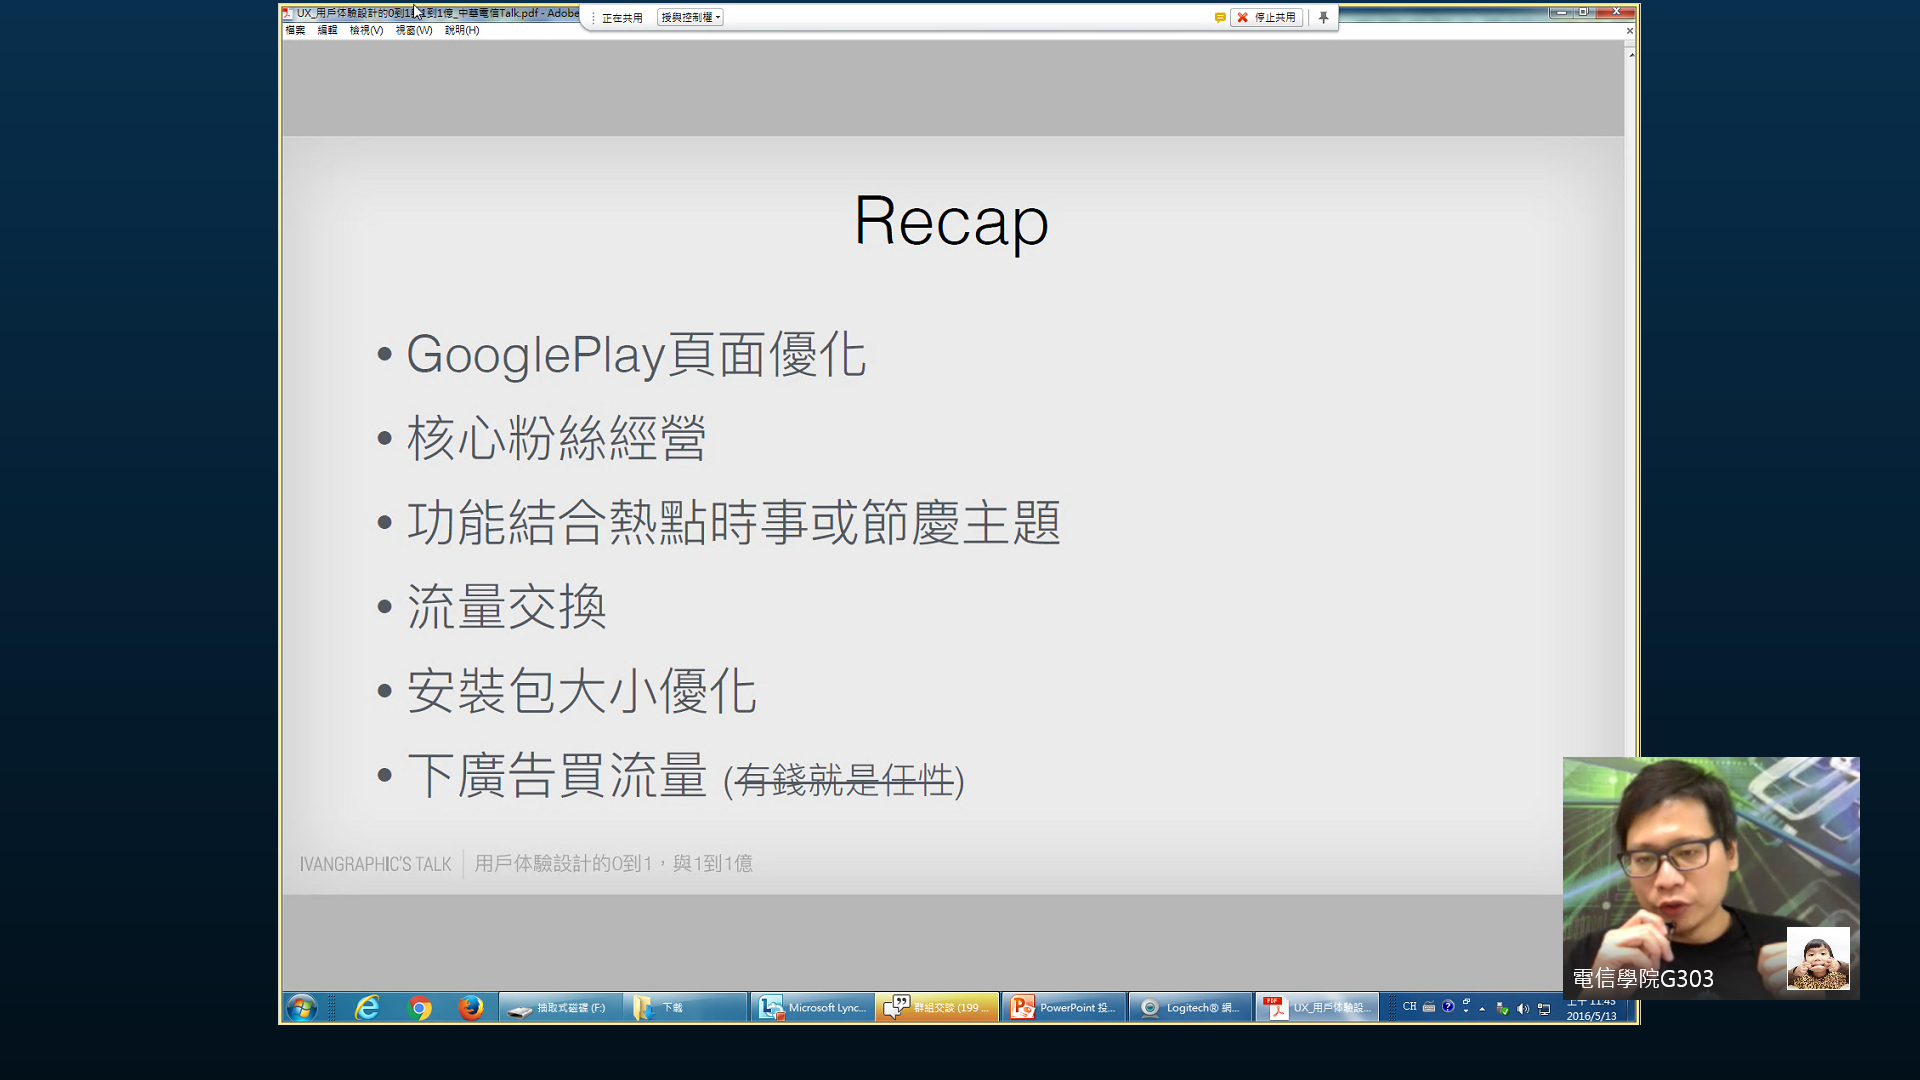The height and width of the screenshot is (1080, 1920).
Task: Open the 檔案 menu
Action: click(295, 30)
